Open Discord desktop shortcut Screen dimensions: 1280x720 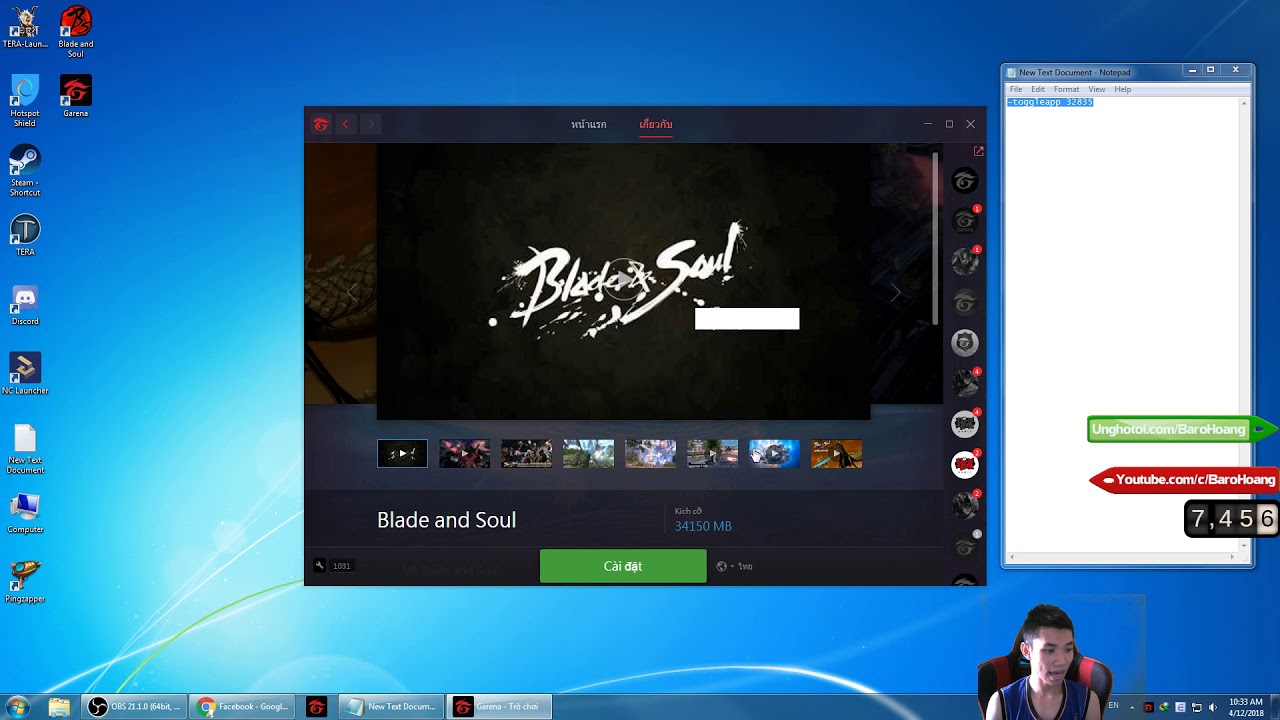click(x=25, y=304)
